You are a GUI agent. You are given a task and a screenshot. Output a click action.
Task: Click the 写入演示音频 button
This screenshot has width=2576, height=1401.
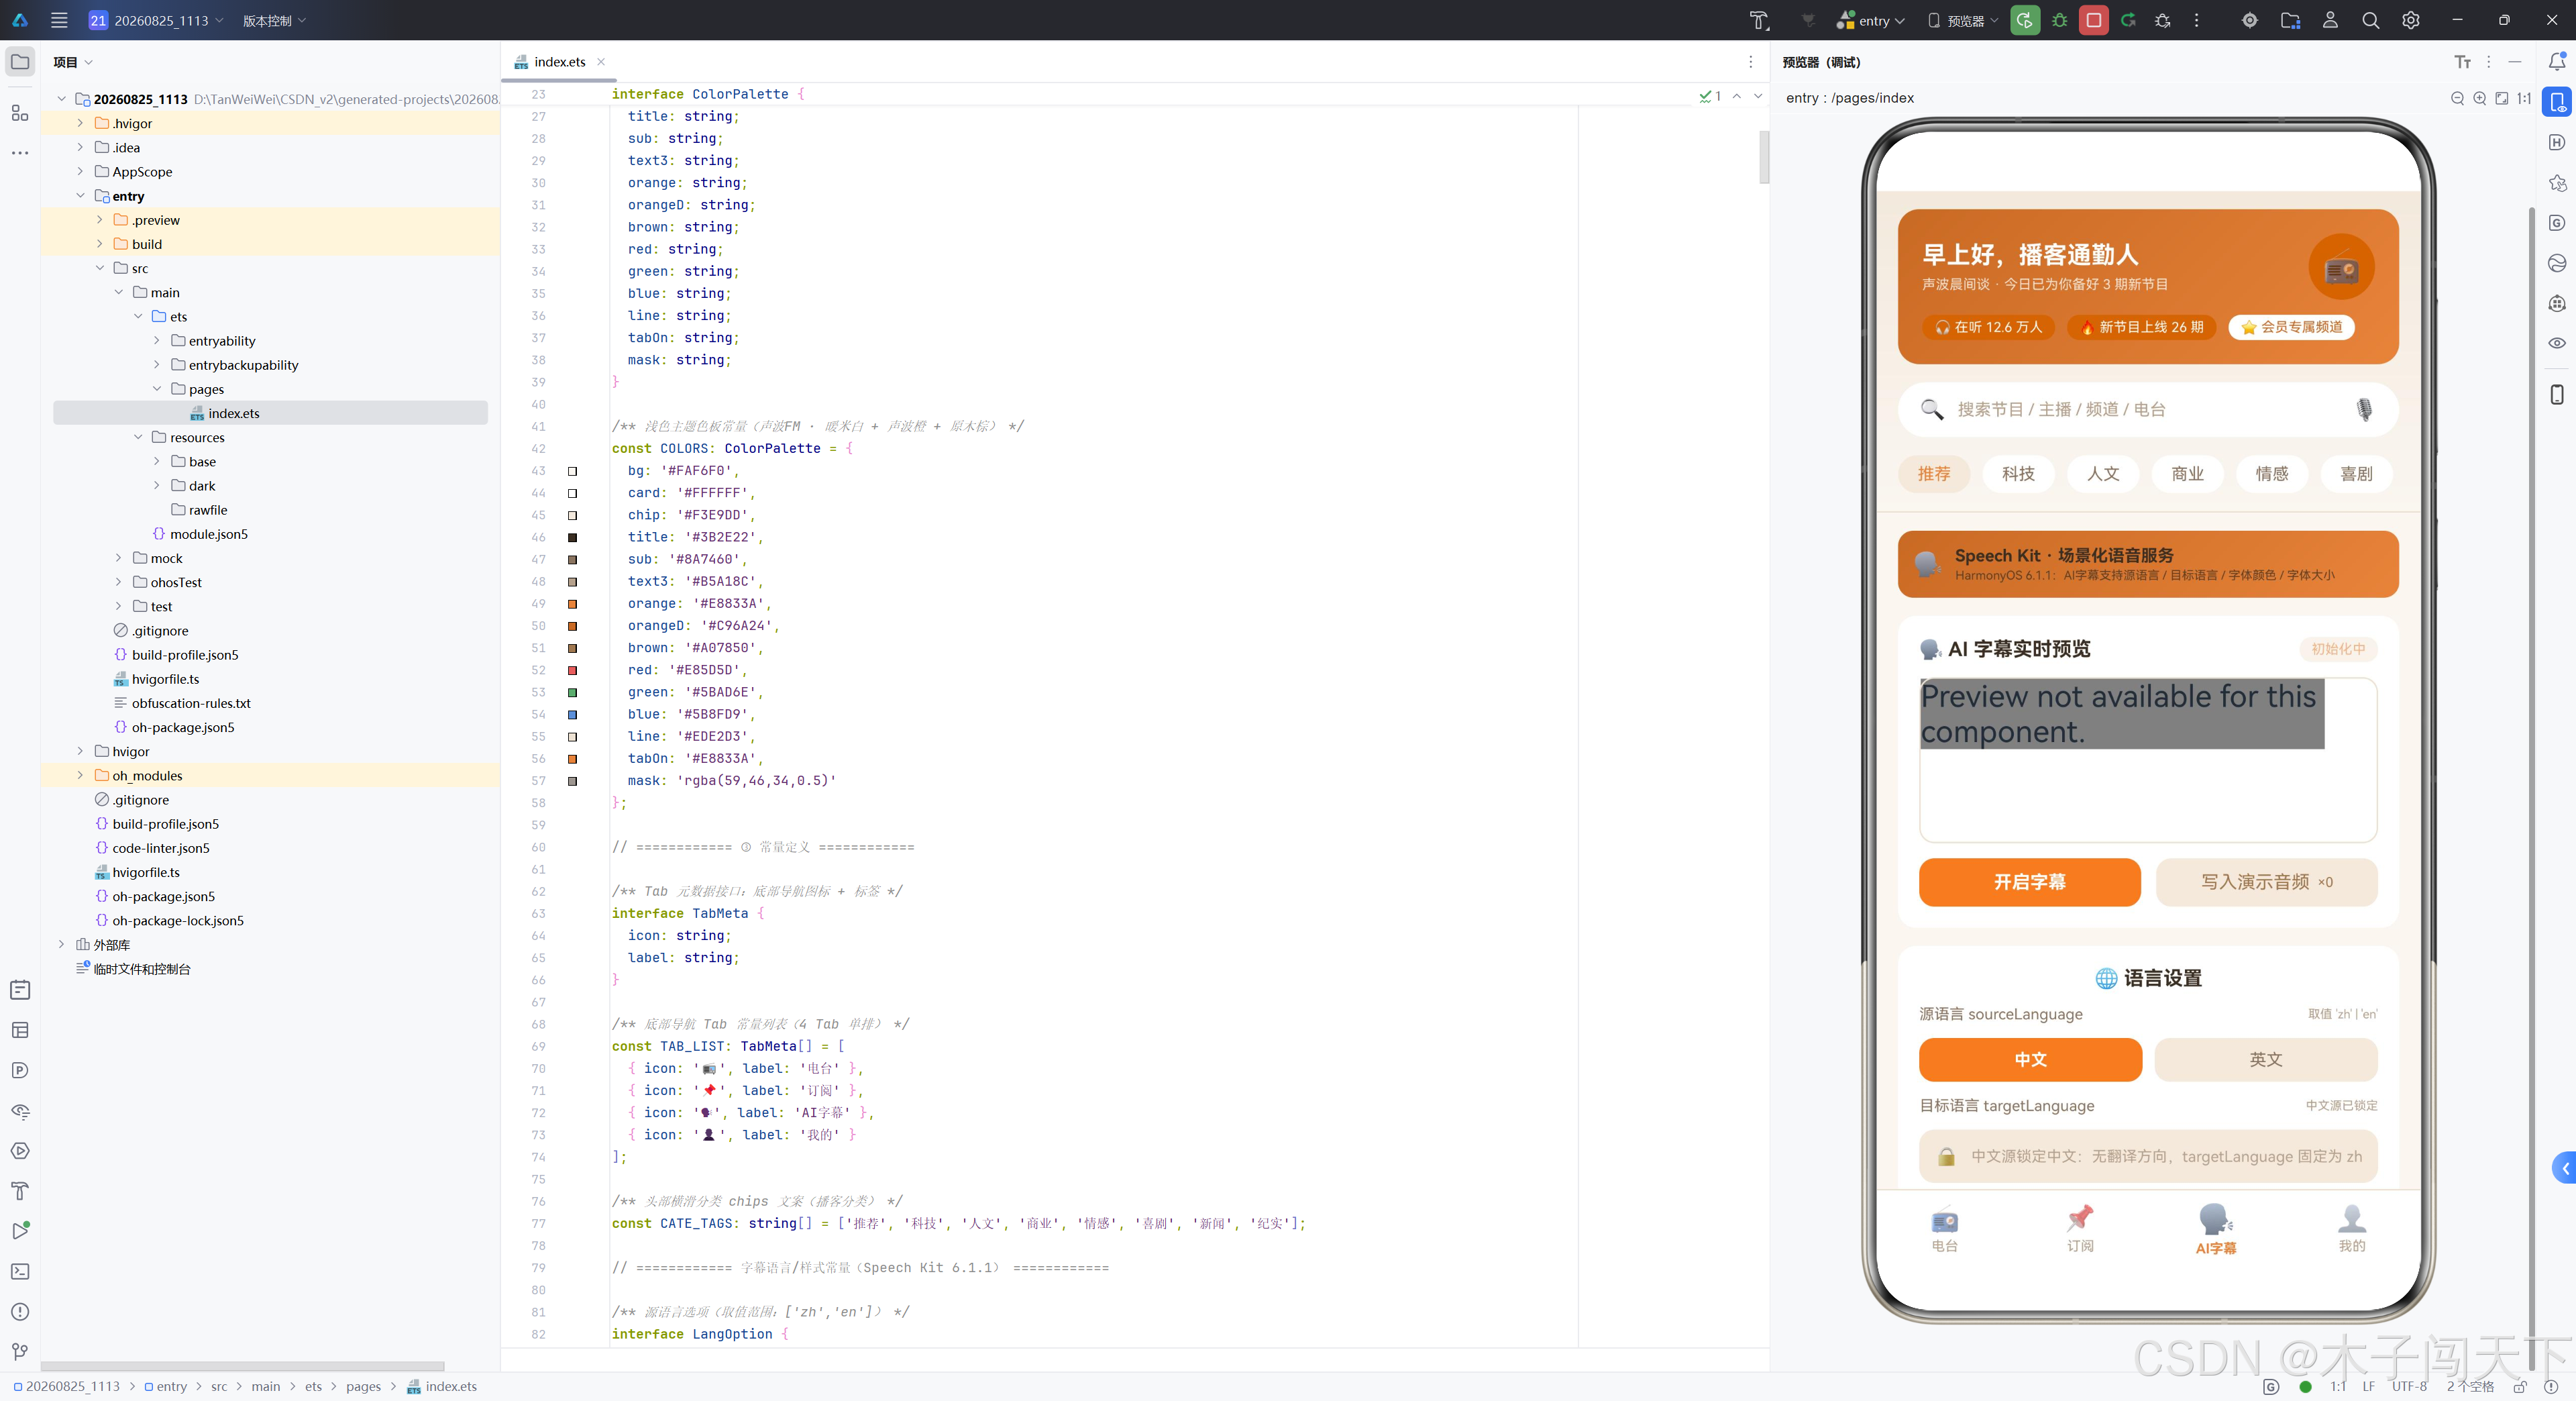tap(2266, 882)
